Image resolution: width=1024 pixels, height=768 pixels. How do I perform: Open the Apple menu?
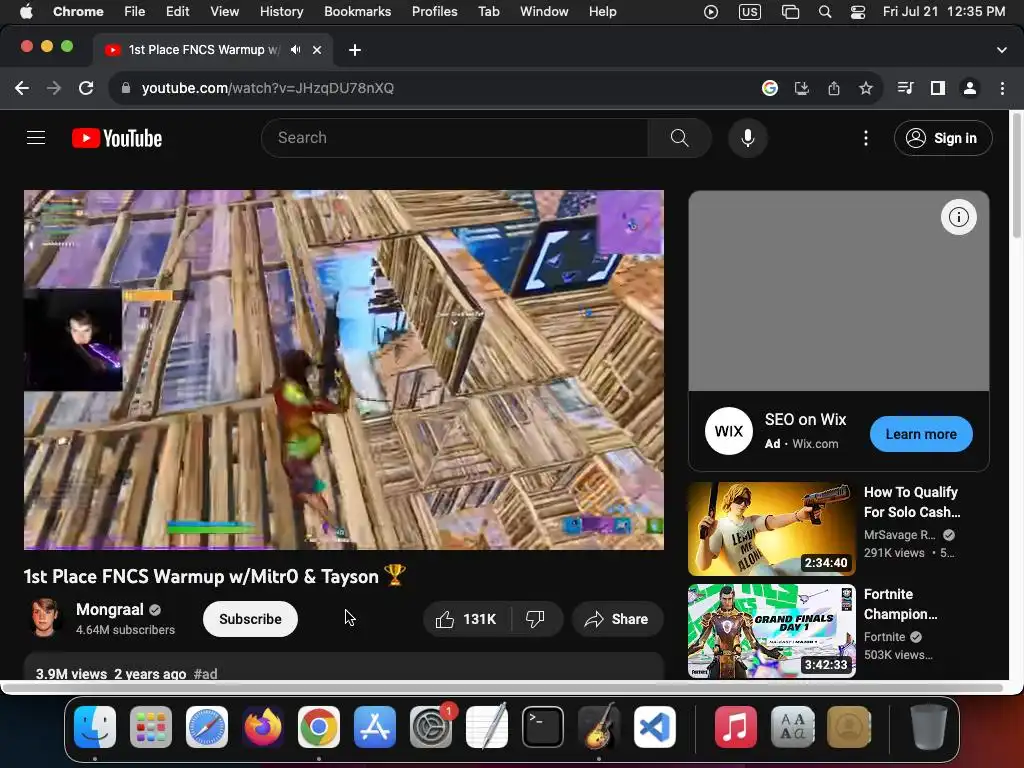coord(26,12)
